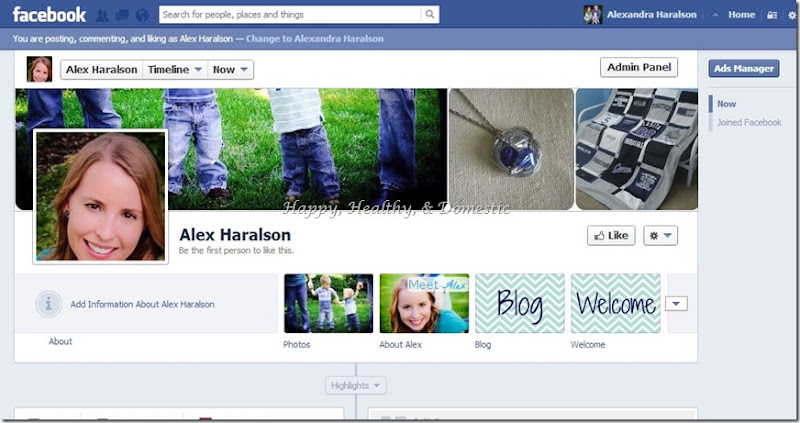Click the top bar profile thumbnail
The height and width of the screenshot is (423, 800).
[x=593, y=15]
